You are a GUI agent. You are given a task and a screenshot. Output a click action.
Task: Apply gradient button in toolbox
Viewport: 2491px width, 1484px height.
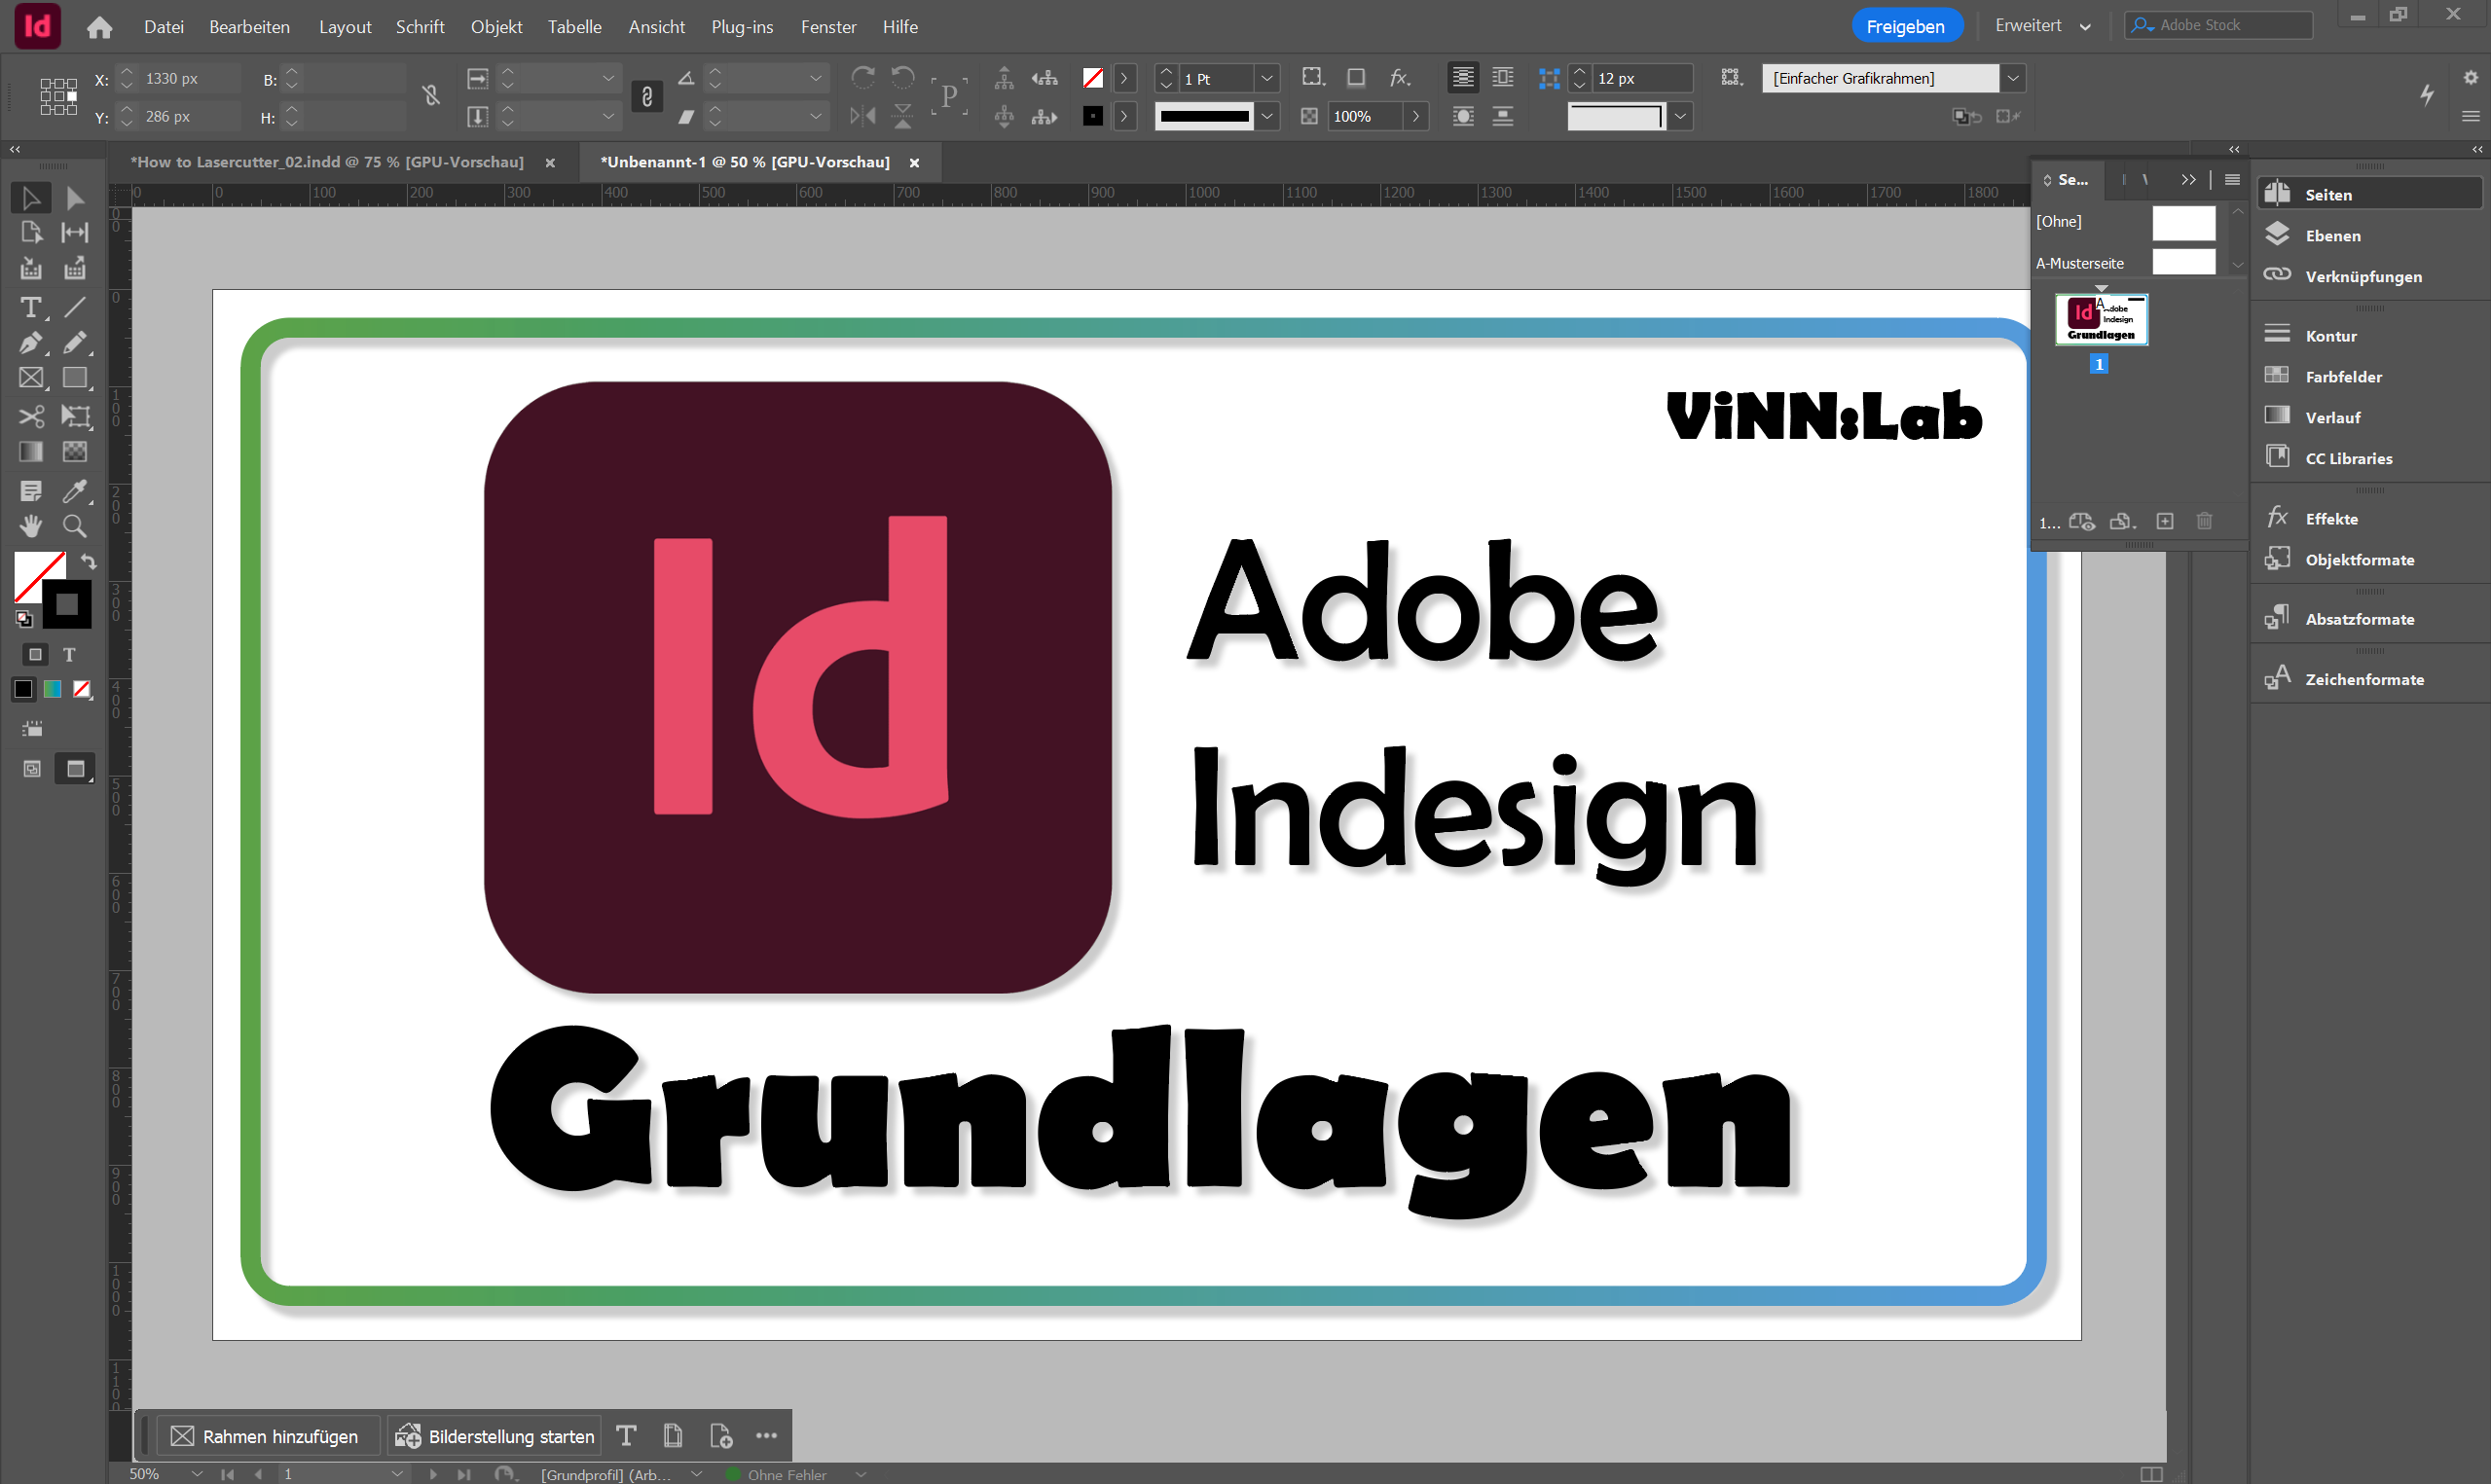pyautogui.click(x=53, y=689)
